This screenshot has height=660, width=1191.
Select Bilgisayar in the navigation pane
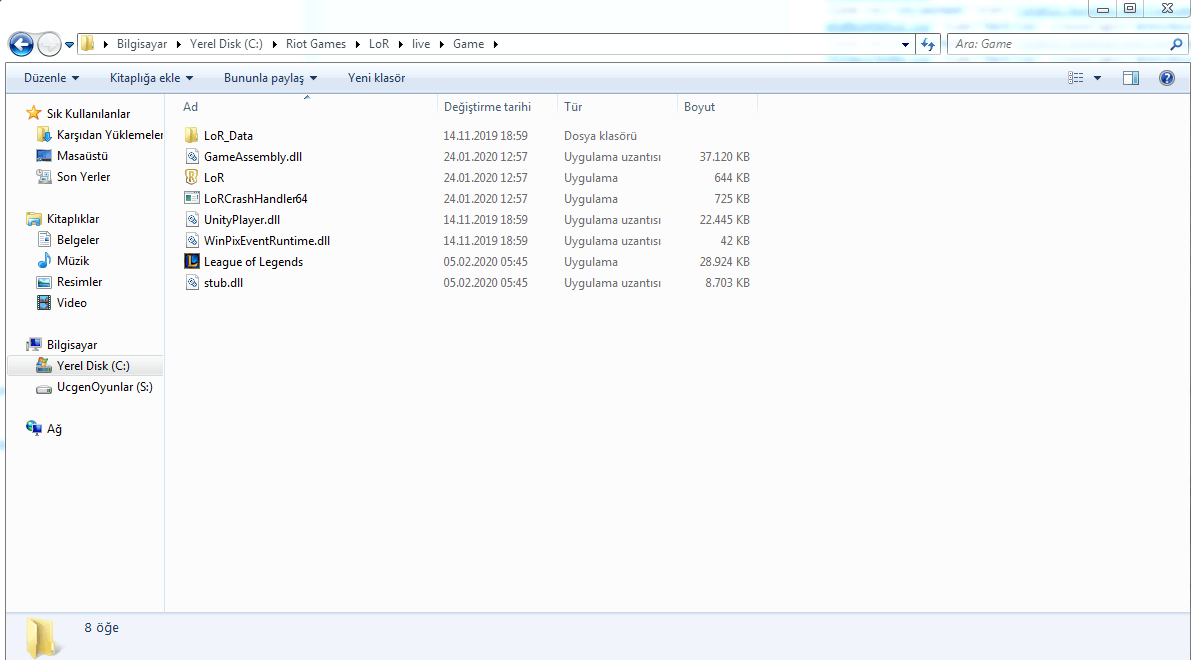point(71,345)
